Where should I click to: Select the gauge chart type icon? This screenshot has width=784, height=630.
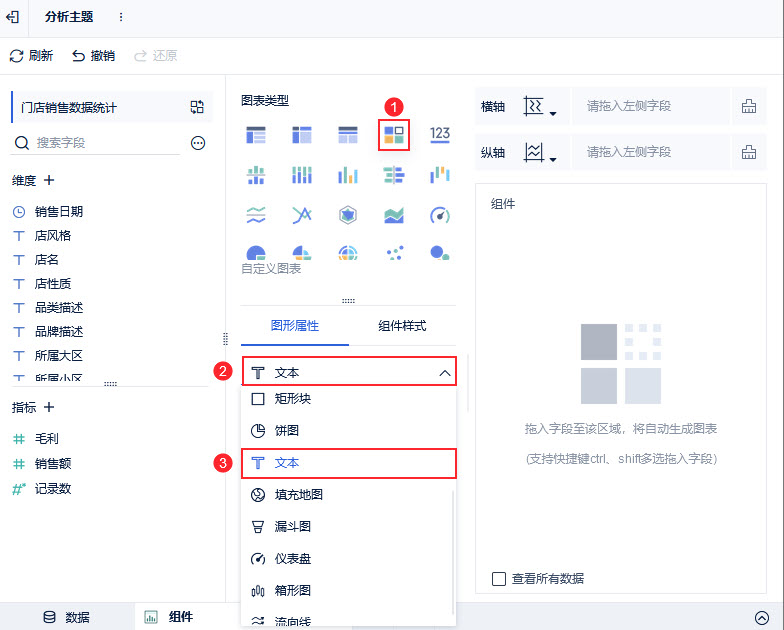point(440,216)
